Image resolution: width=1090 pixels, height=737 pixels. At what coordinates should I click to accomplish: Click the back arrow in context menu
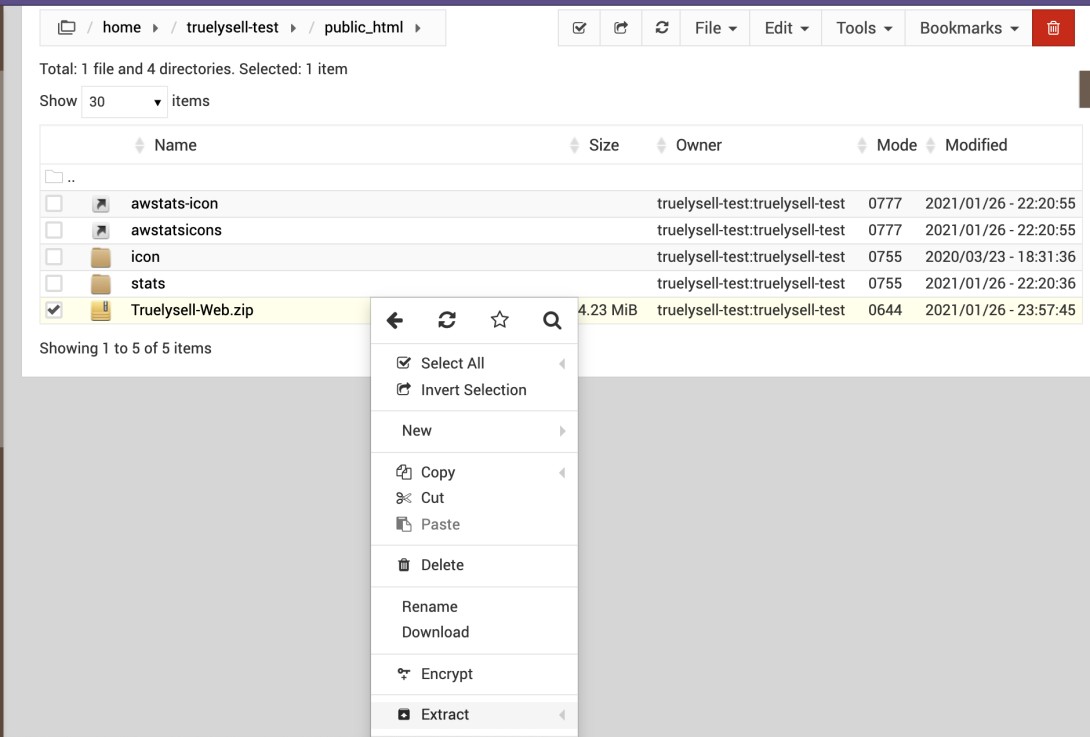tap(395, 320)
